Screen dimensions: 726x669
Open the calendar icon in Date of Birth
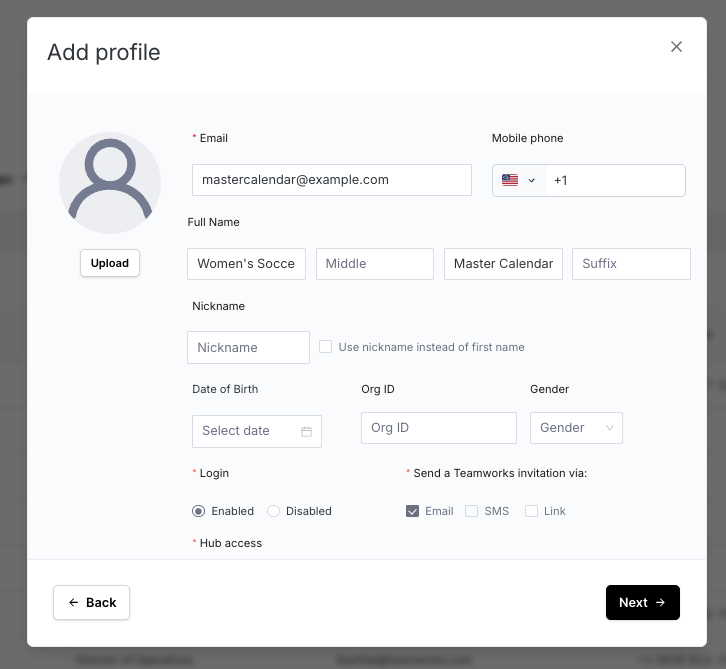coord(306,431)
